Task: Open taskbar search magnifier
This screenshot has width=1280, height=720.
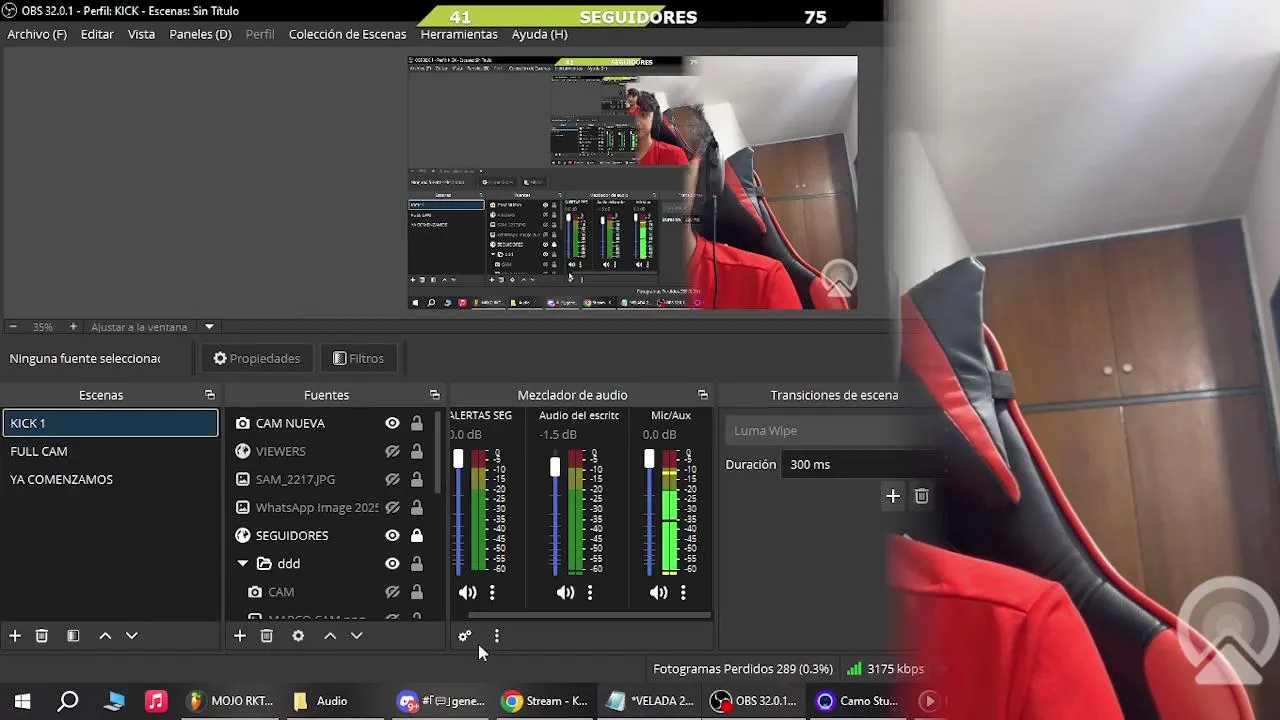Action: (x=68, y=701)
